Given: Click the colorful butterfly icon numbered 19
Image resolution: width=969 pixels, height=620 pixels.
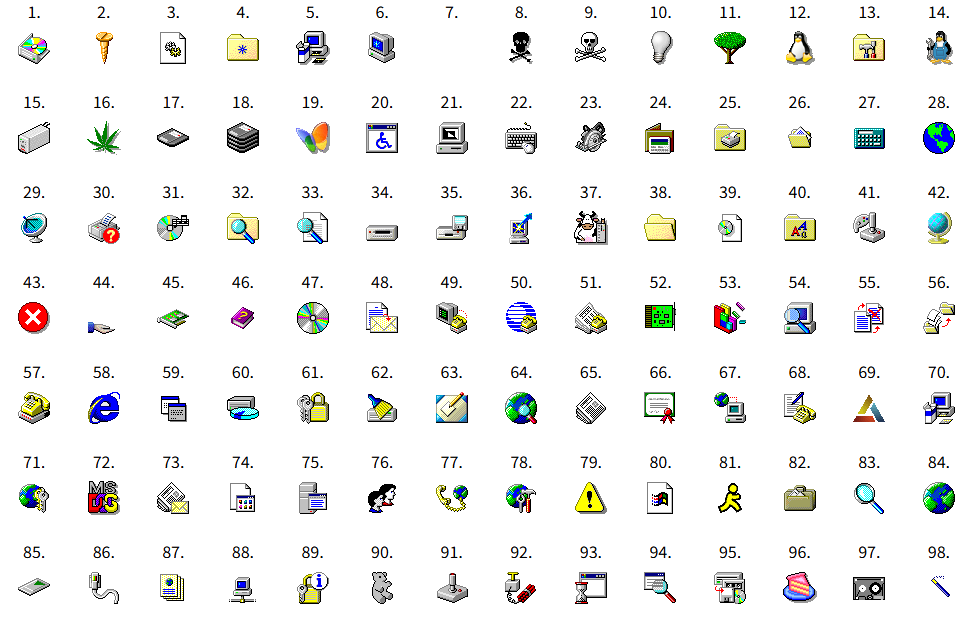Looking at the screenshot, I should click(313, 138).
